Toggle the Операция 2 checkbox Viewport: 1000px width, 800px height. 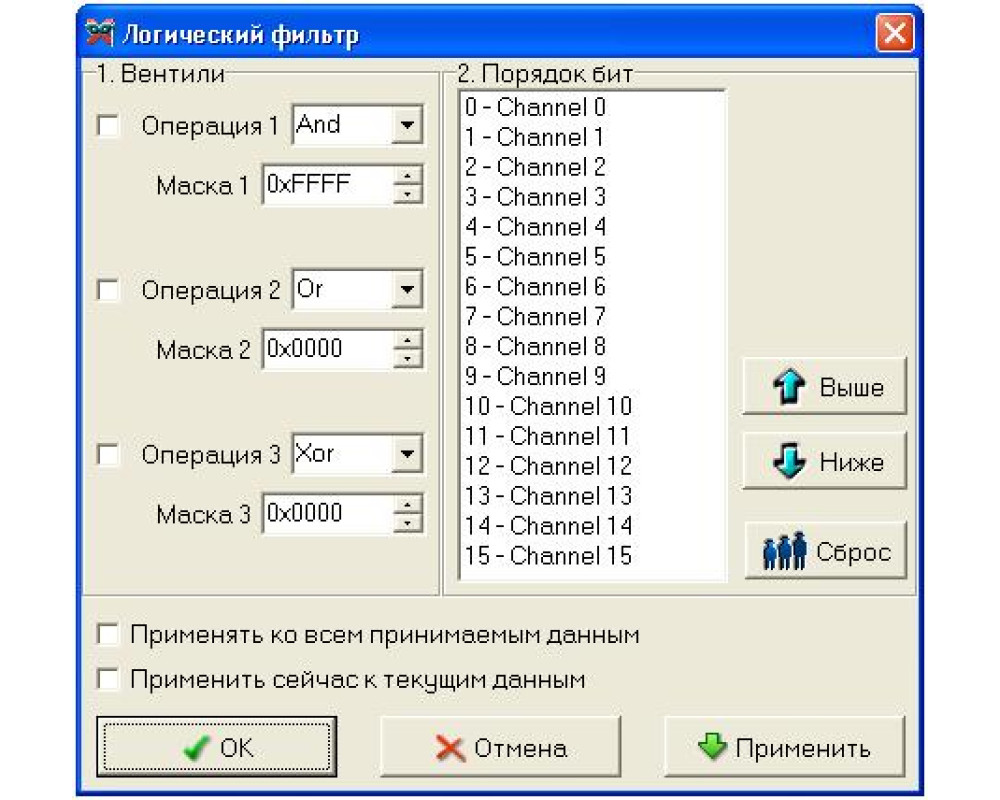pyautogui.click(x=108, y=291)
